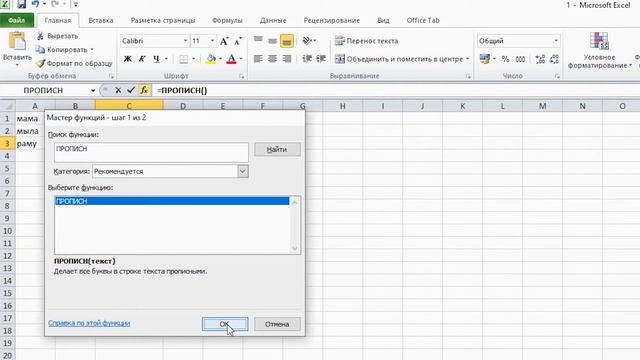The image size is (640, 360).
Task: Click the Save icon in quick access toolbar
Action: click(x=21, y=4)
